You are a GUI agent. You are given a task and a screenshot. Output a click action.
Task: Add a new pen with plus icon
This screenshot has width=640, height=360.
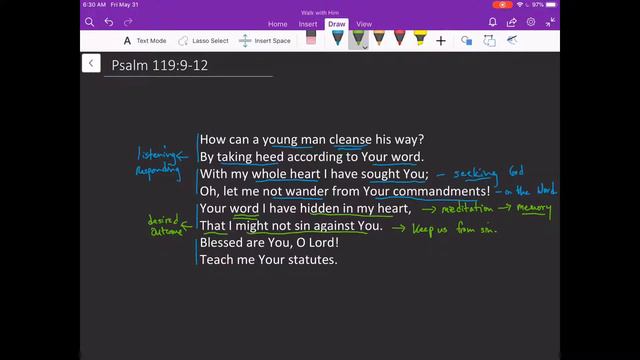(441, 41)
